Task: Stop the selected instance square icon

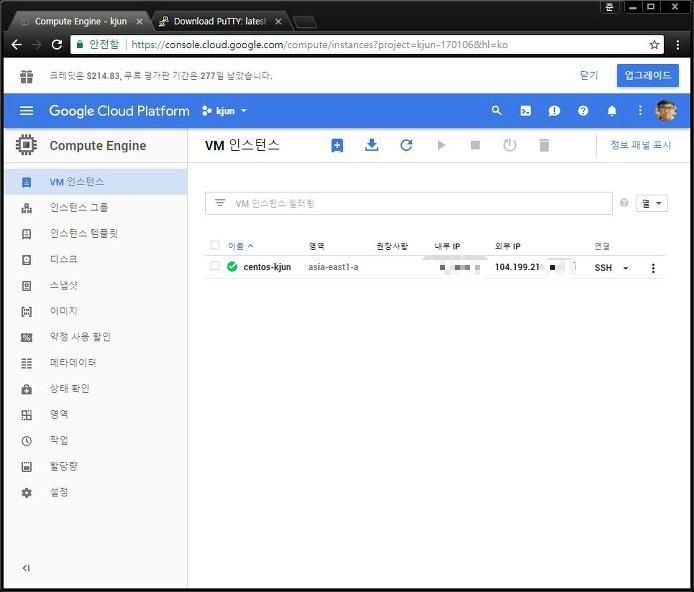Action: coord(475,145)
